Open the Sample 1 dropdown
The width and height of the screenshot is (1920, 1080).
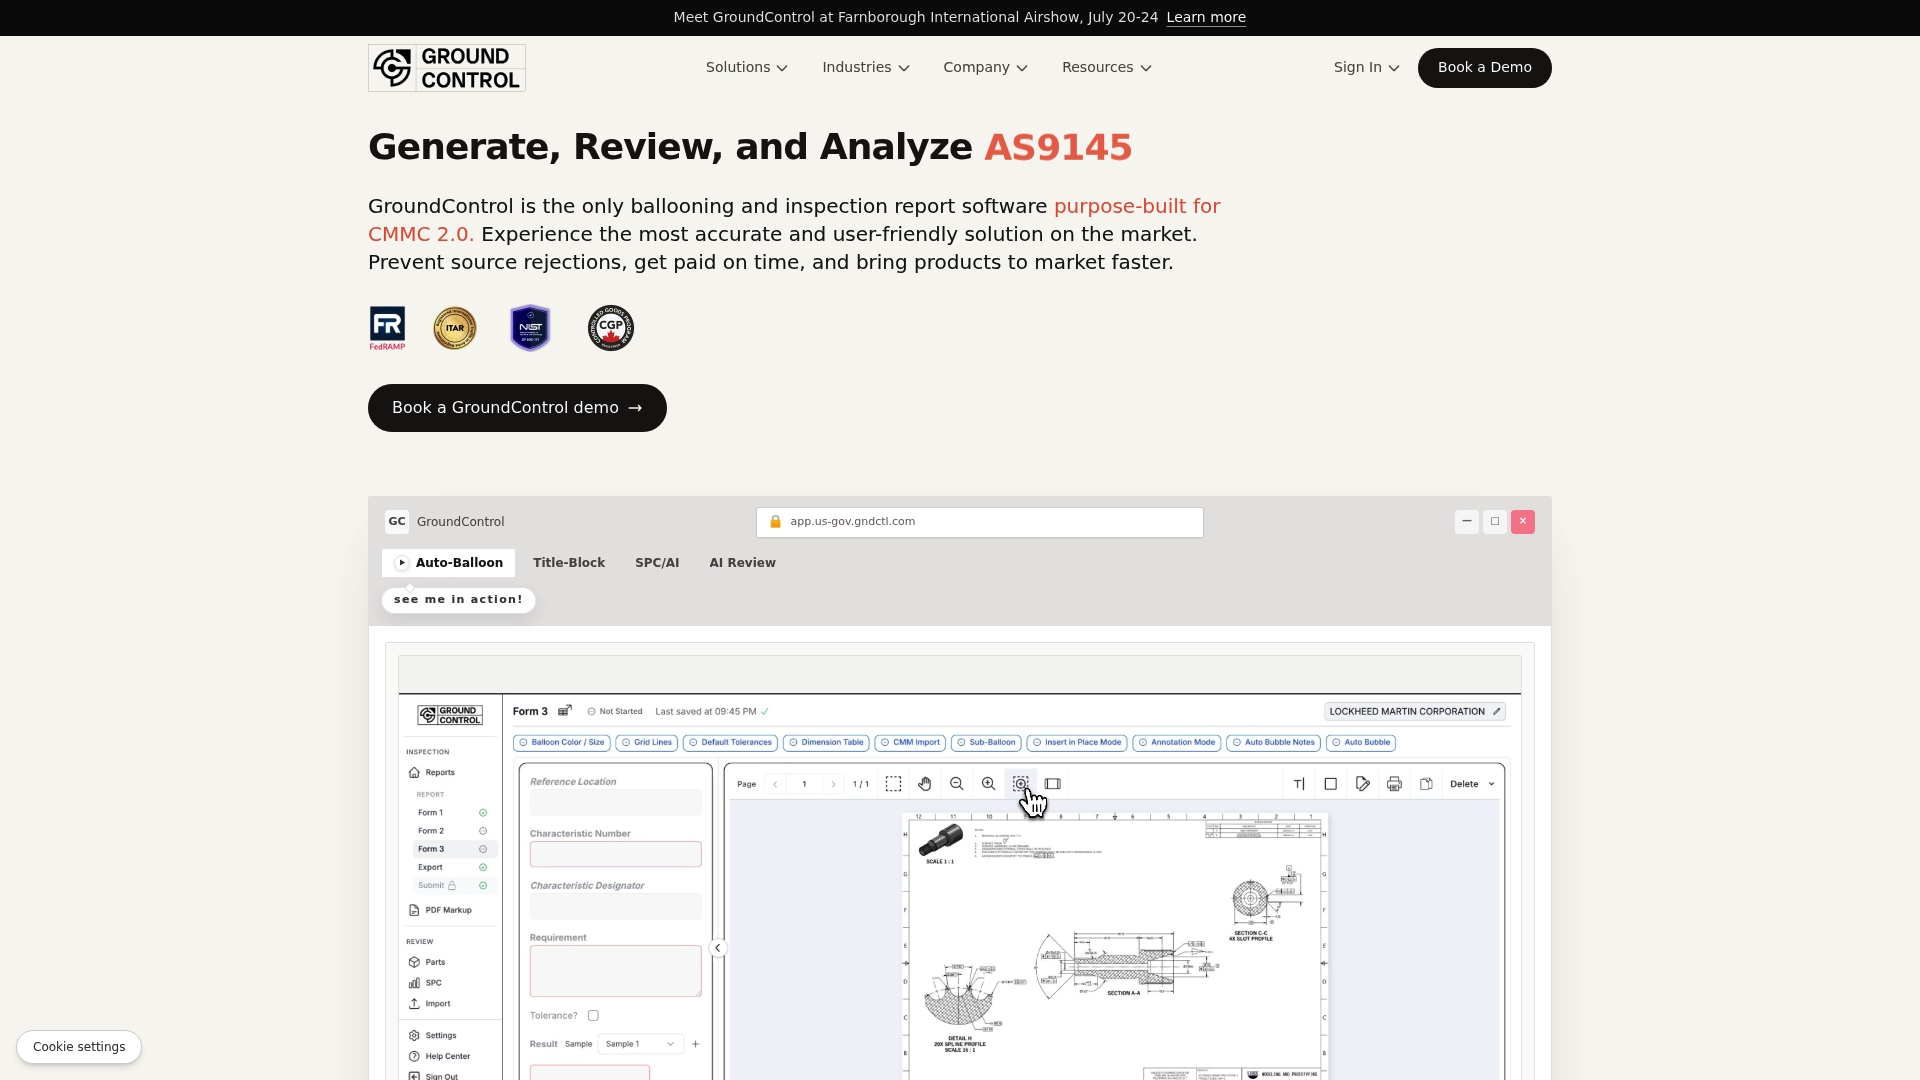[x=641, y=1044]
